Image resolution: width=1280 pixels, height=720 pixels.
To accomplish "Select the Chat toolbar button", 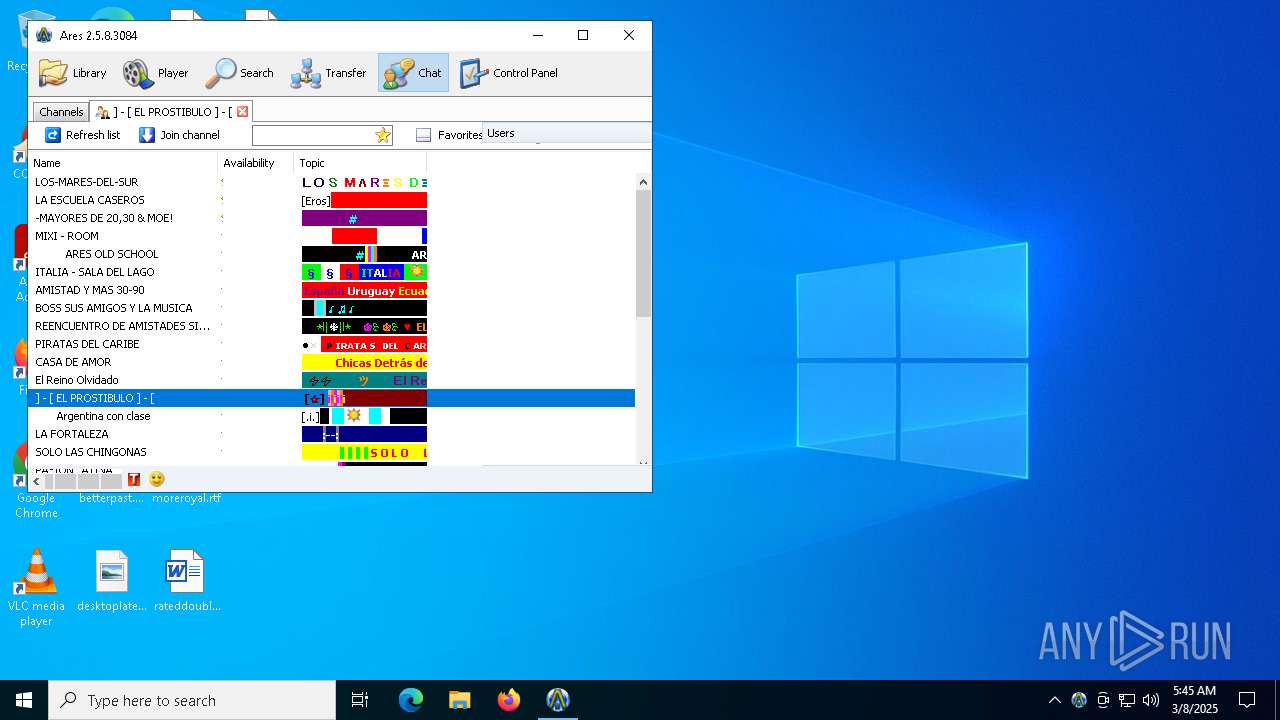I will (413, 73).
